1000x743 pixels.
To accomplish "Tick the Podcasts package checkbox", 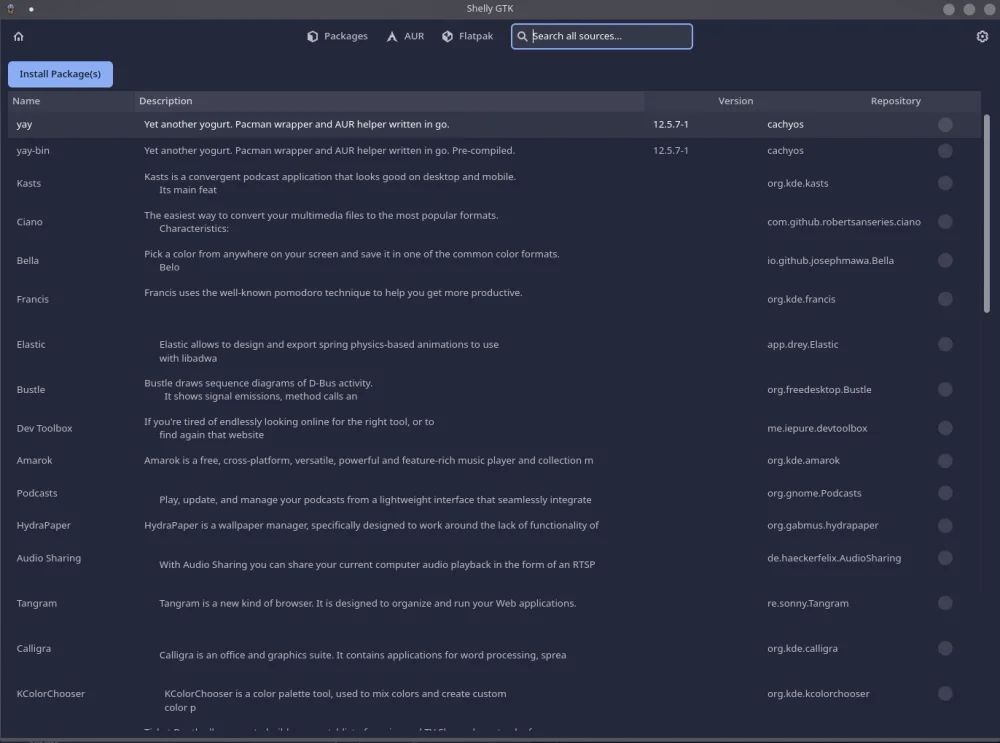I will 945,493.
